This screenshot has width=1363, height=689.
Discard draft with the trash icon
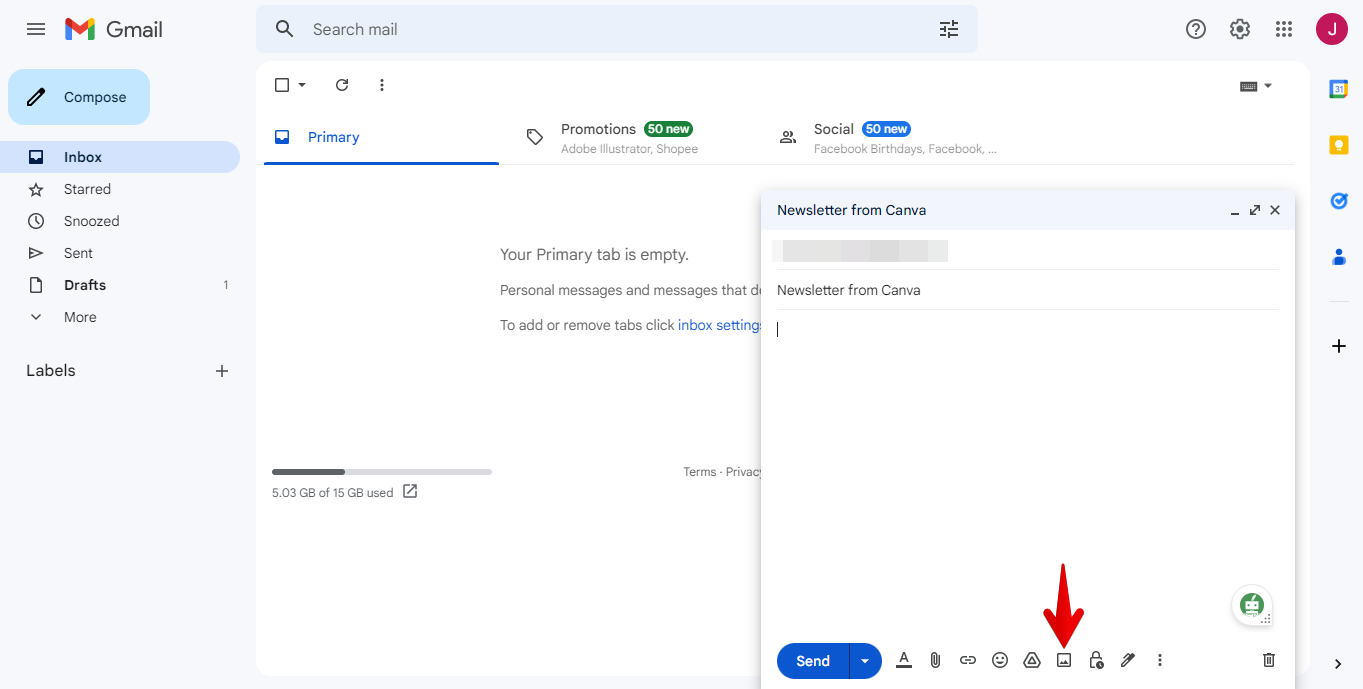pos(1269,660)
